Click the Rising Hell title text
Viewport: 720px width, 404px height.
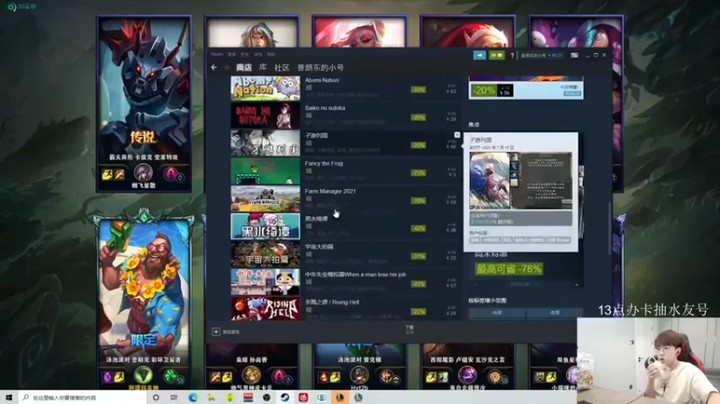[x=332, y=302]
